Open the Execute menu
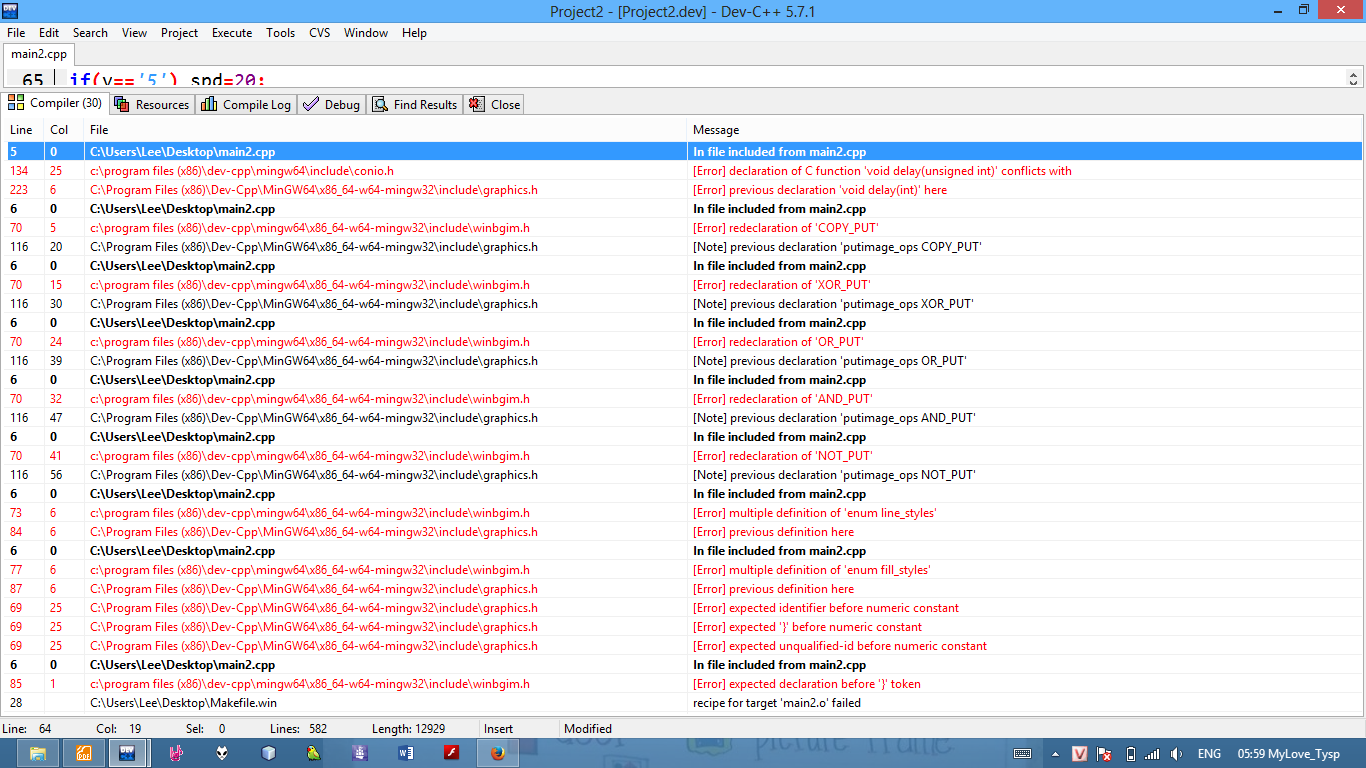The image size is (1366, 768). pyautogui.click(x=232, y=33)
